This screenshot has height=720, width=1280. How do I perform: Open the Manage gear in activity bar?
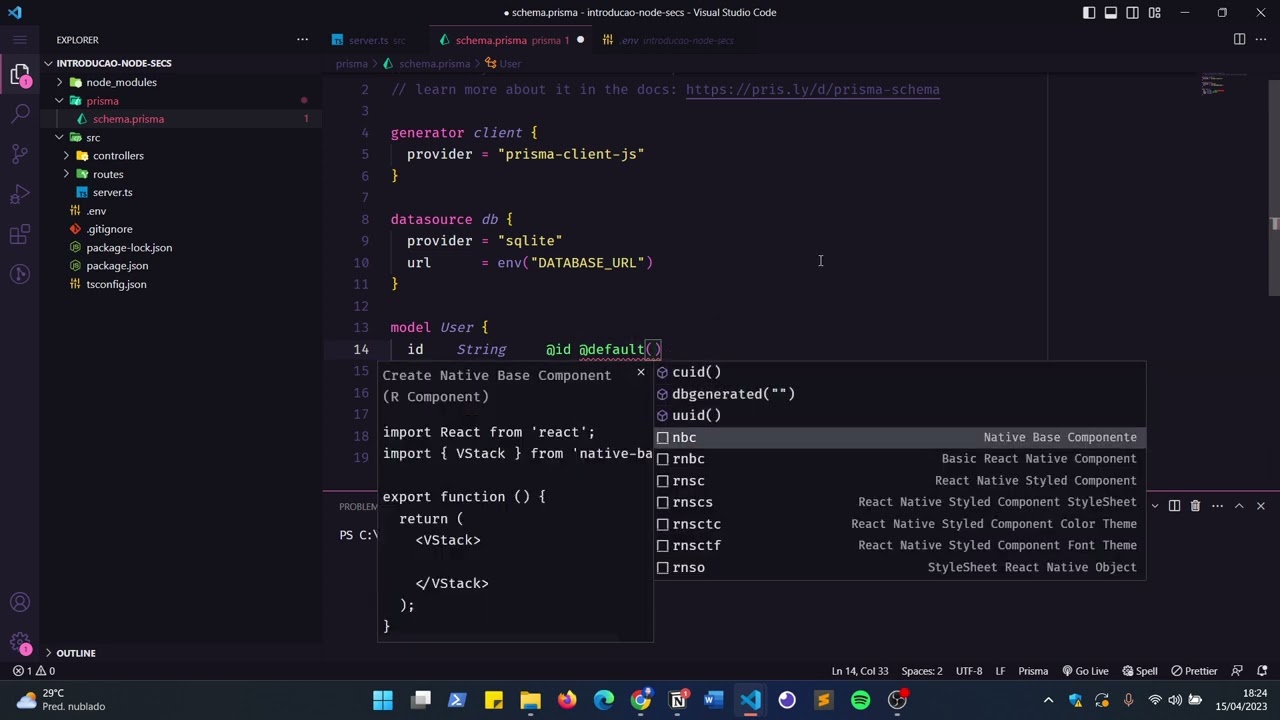(x=20, y=643)
